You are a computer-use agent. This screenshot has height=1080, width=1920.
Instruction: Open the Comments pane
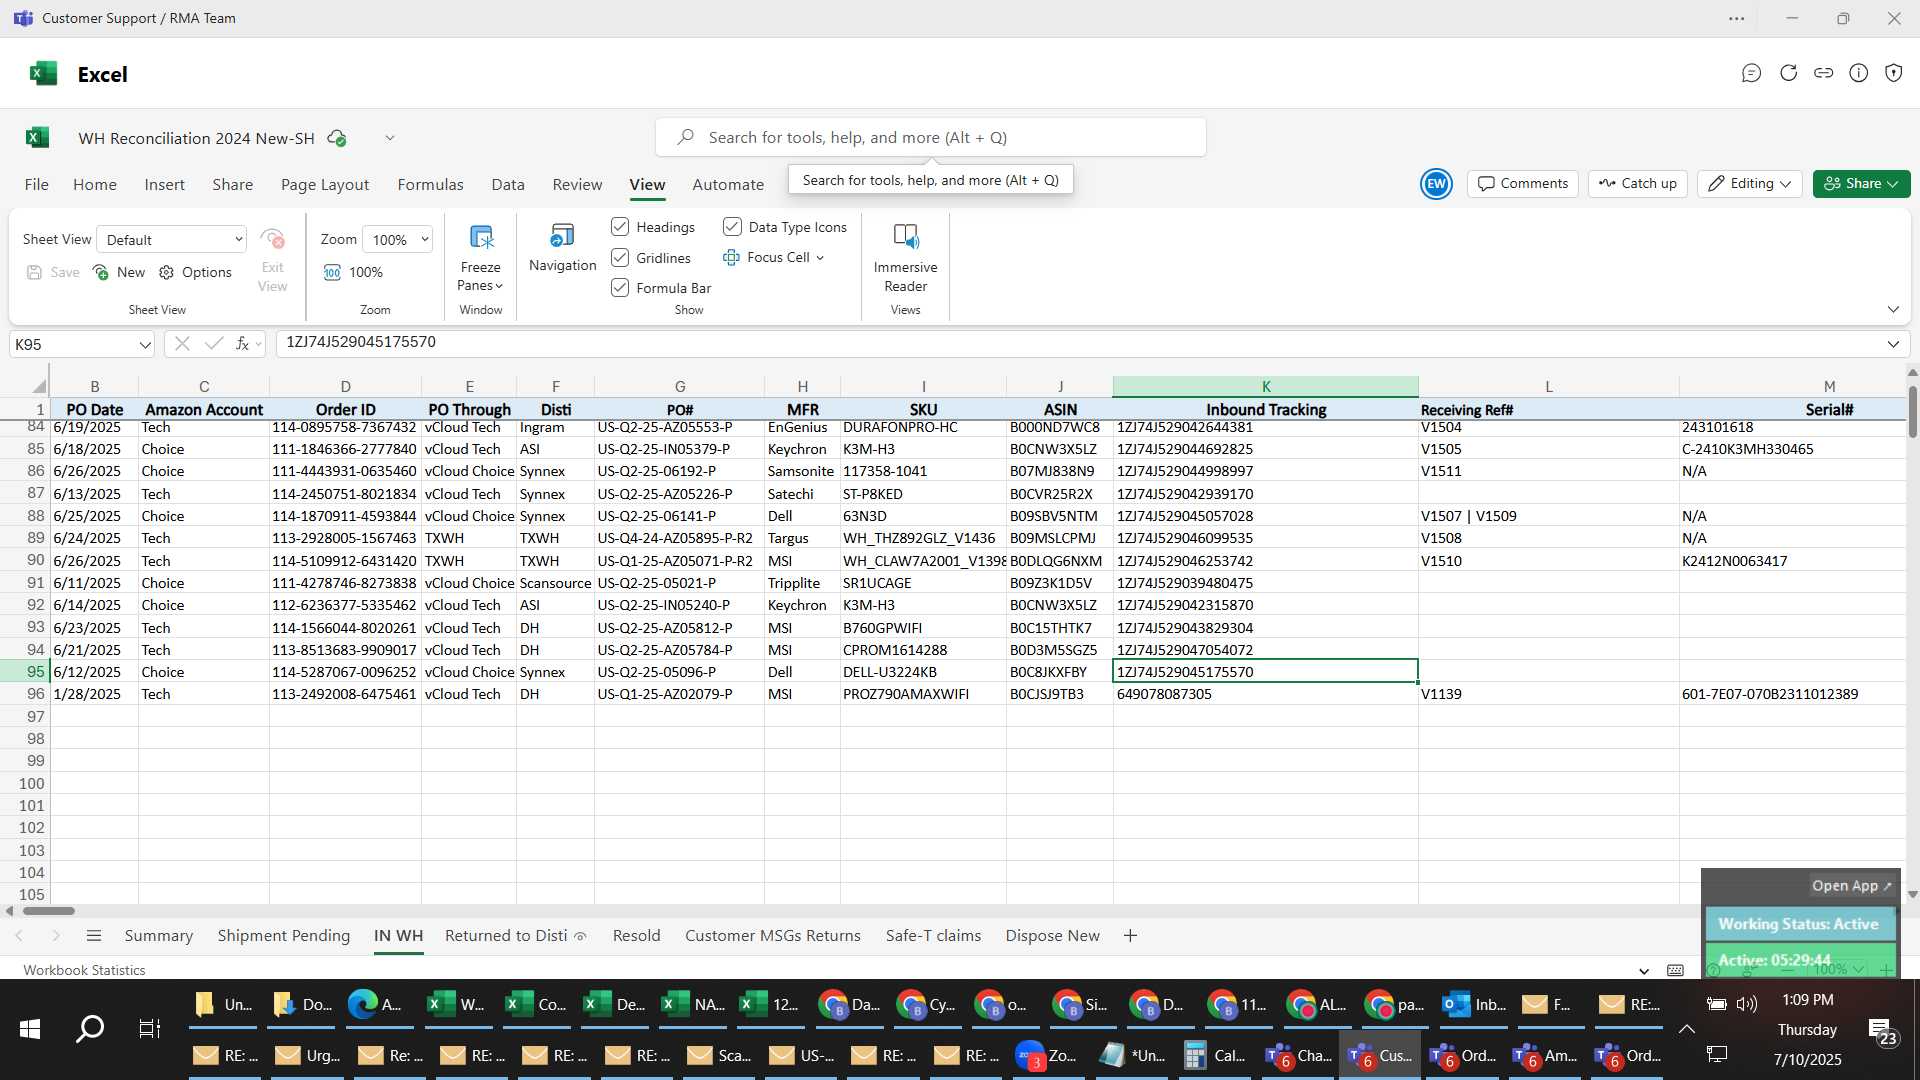point(1523,184)
